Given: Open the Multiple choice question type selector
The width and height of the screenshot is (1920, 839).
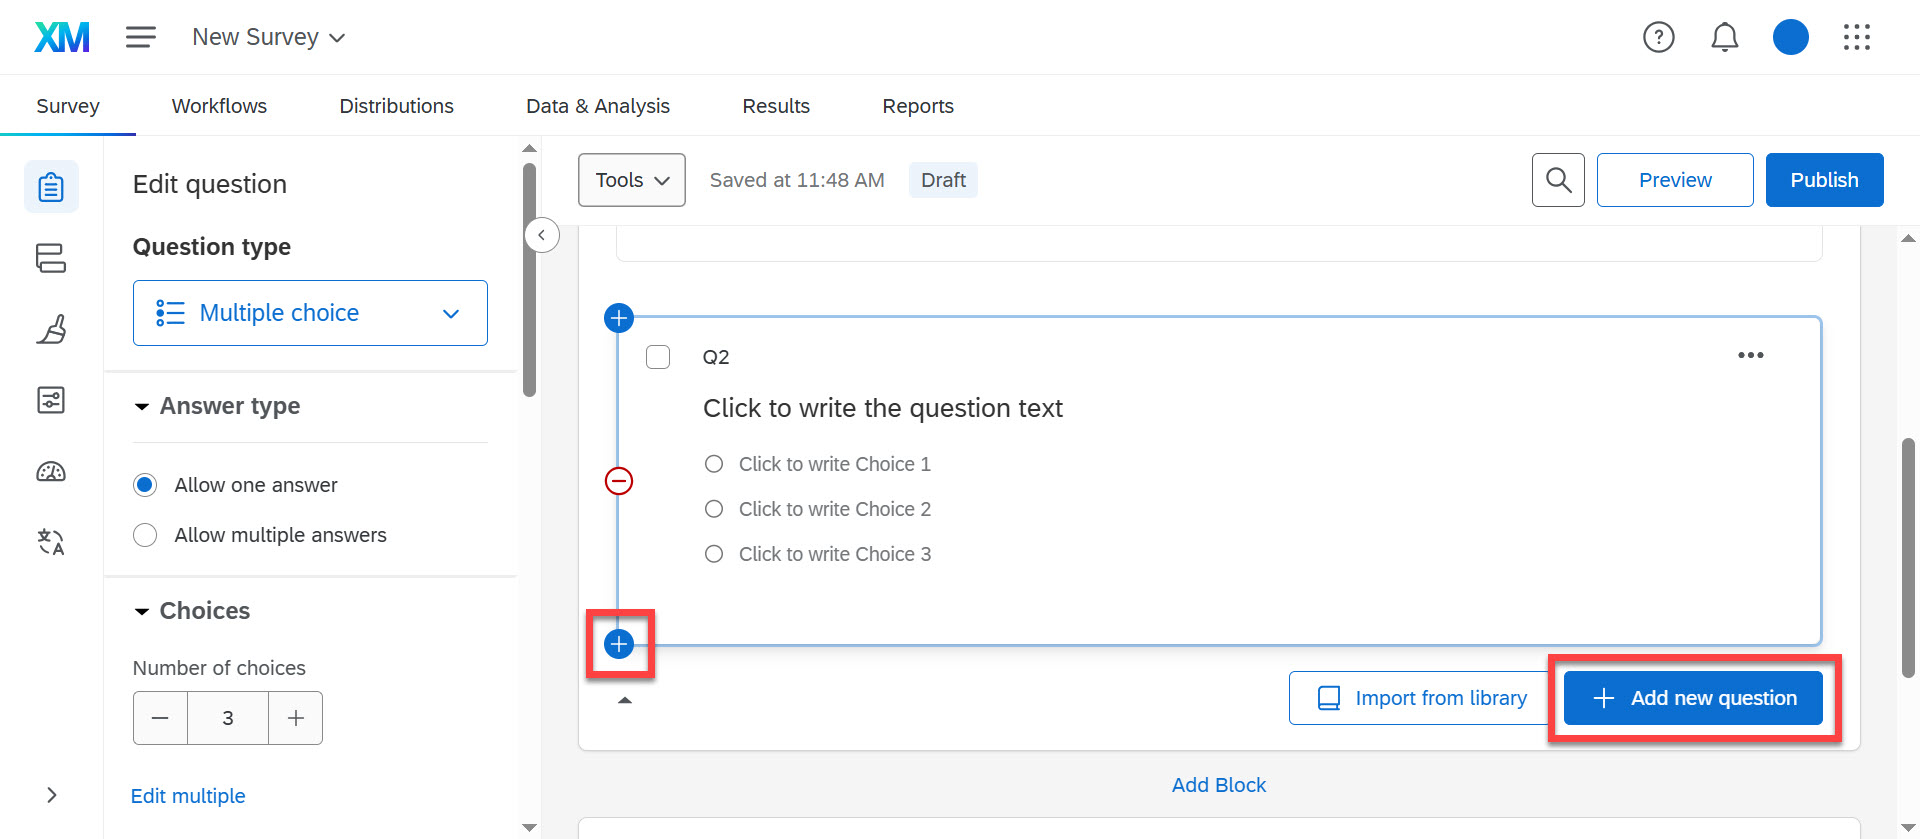Looking at the screenshot, I should click(x=310, y=312).
